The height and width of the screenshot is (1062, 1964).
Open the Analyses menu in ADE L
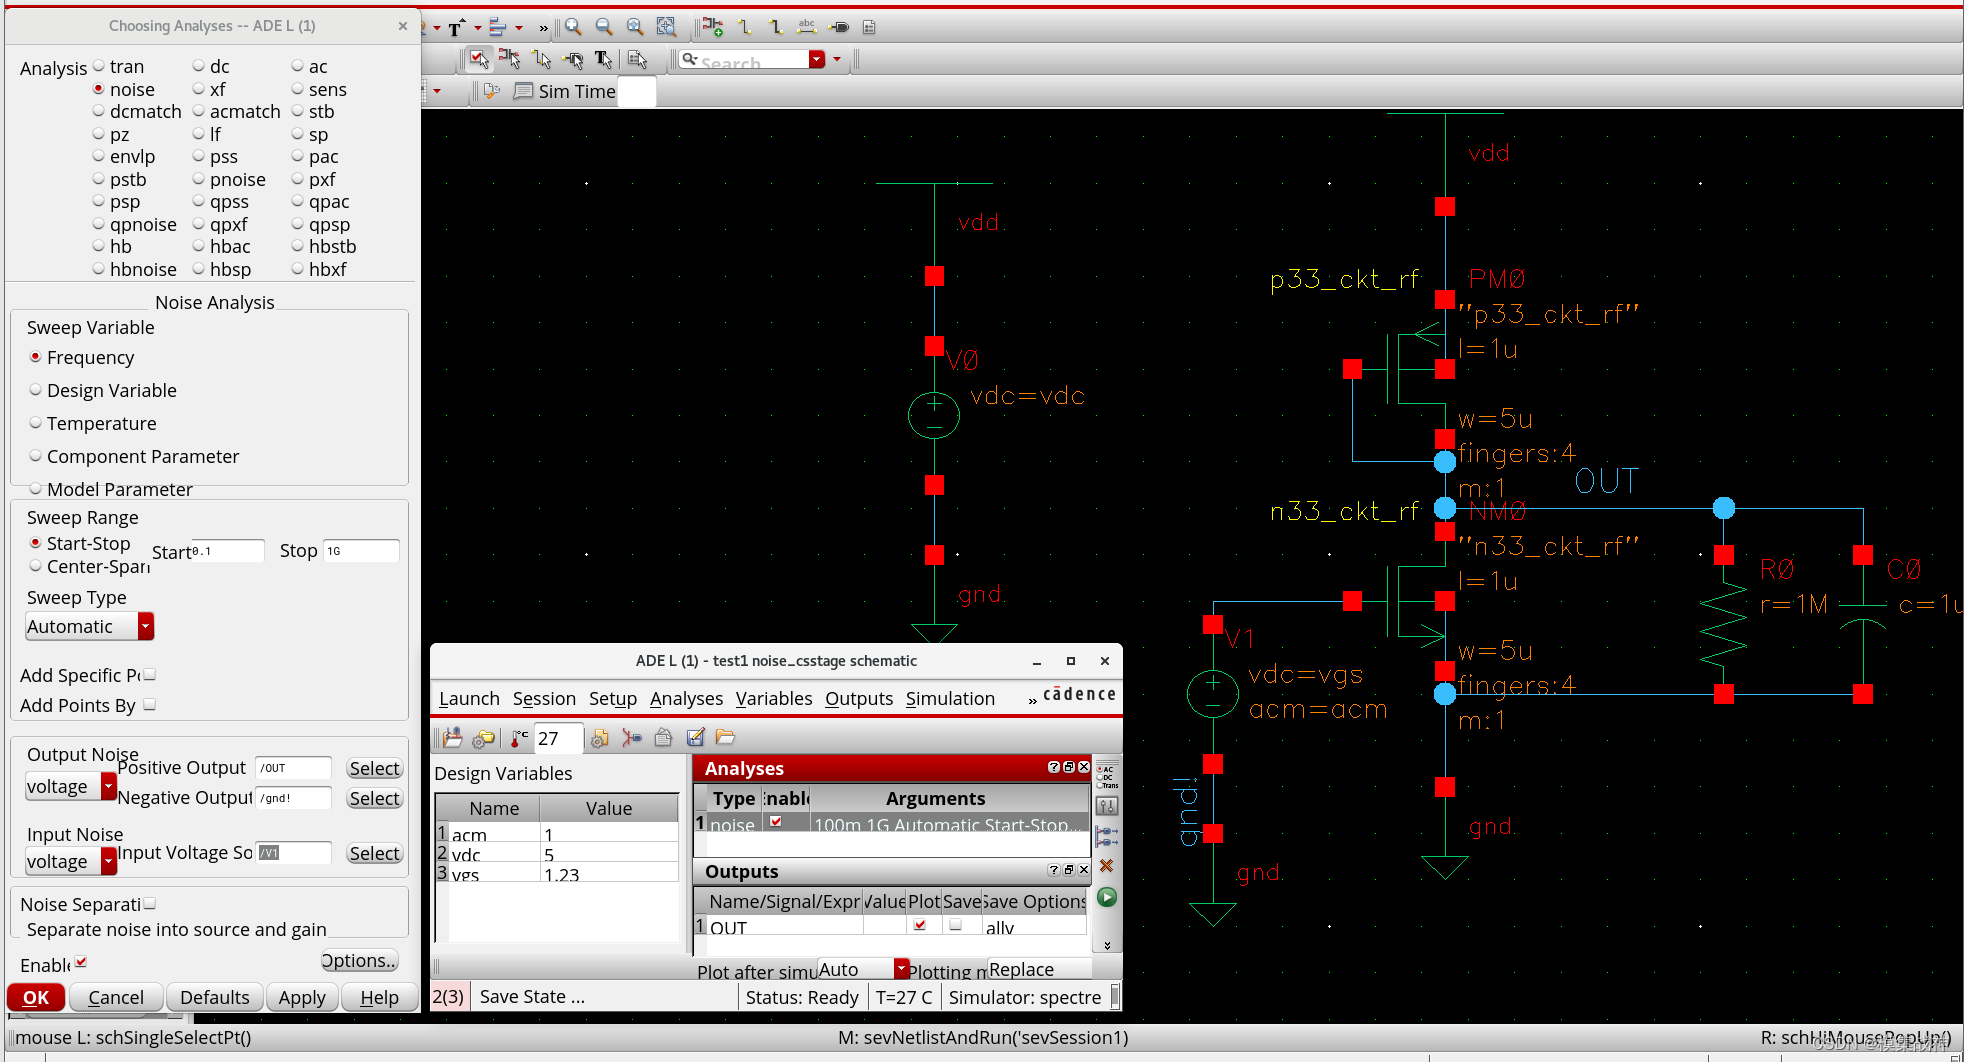(686, 698)
